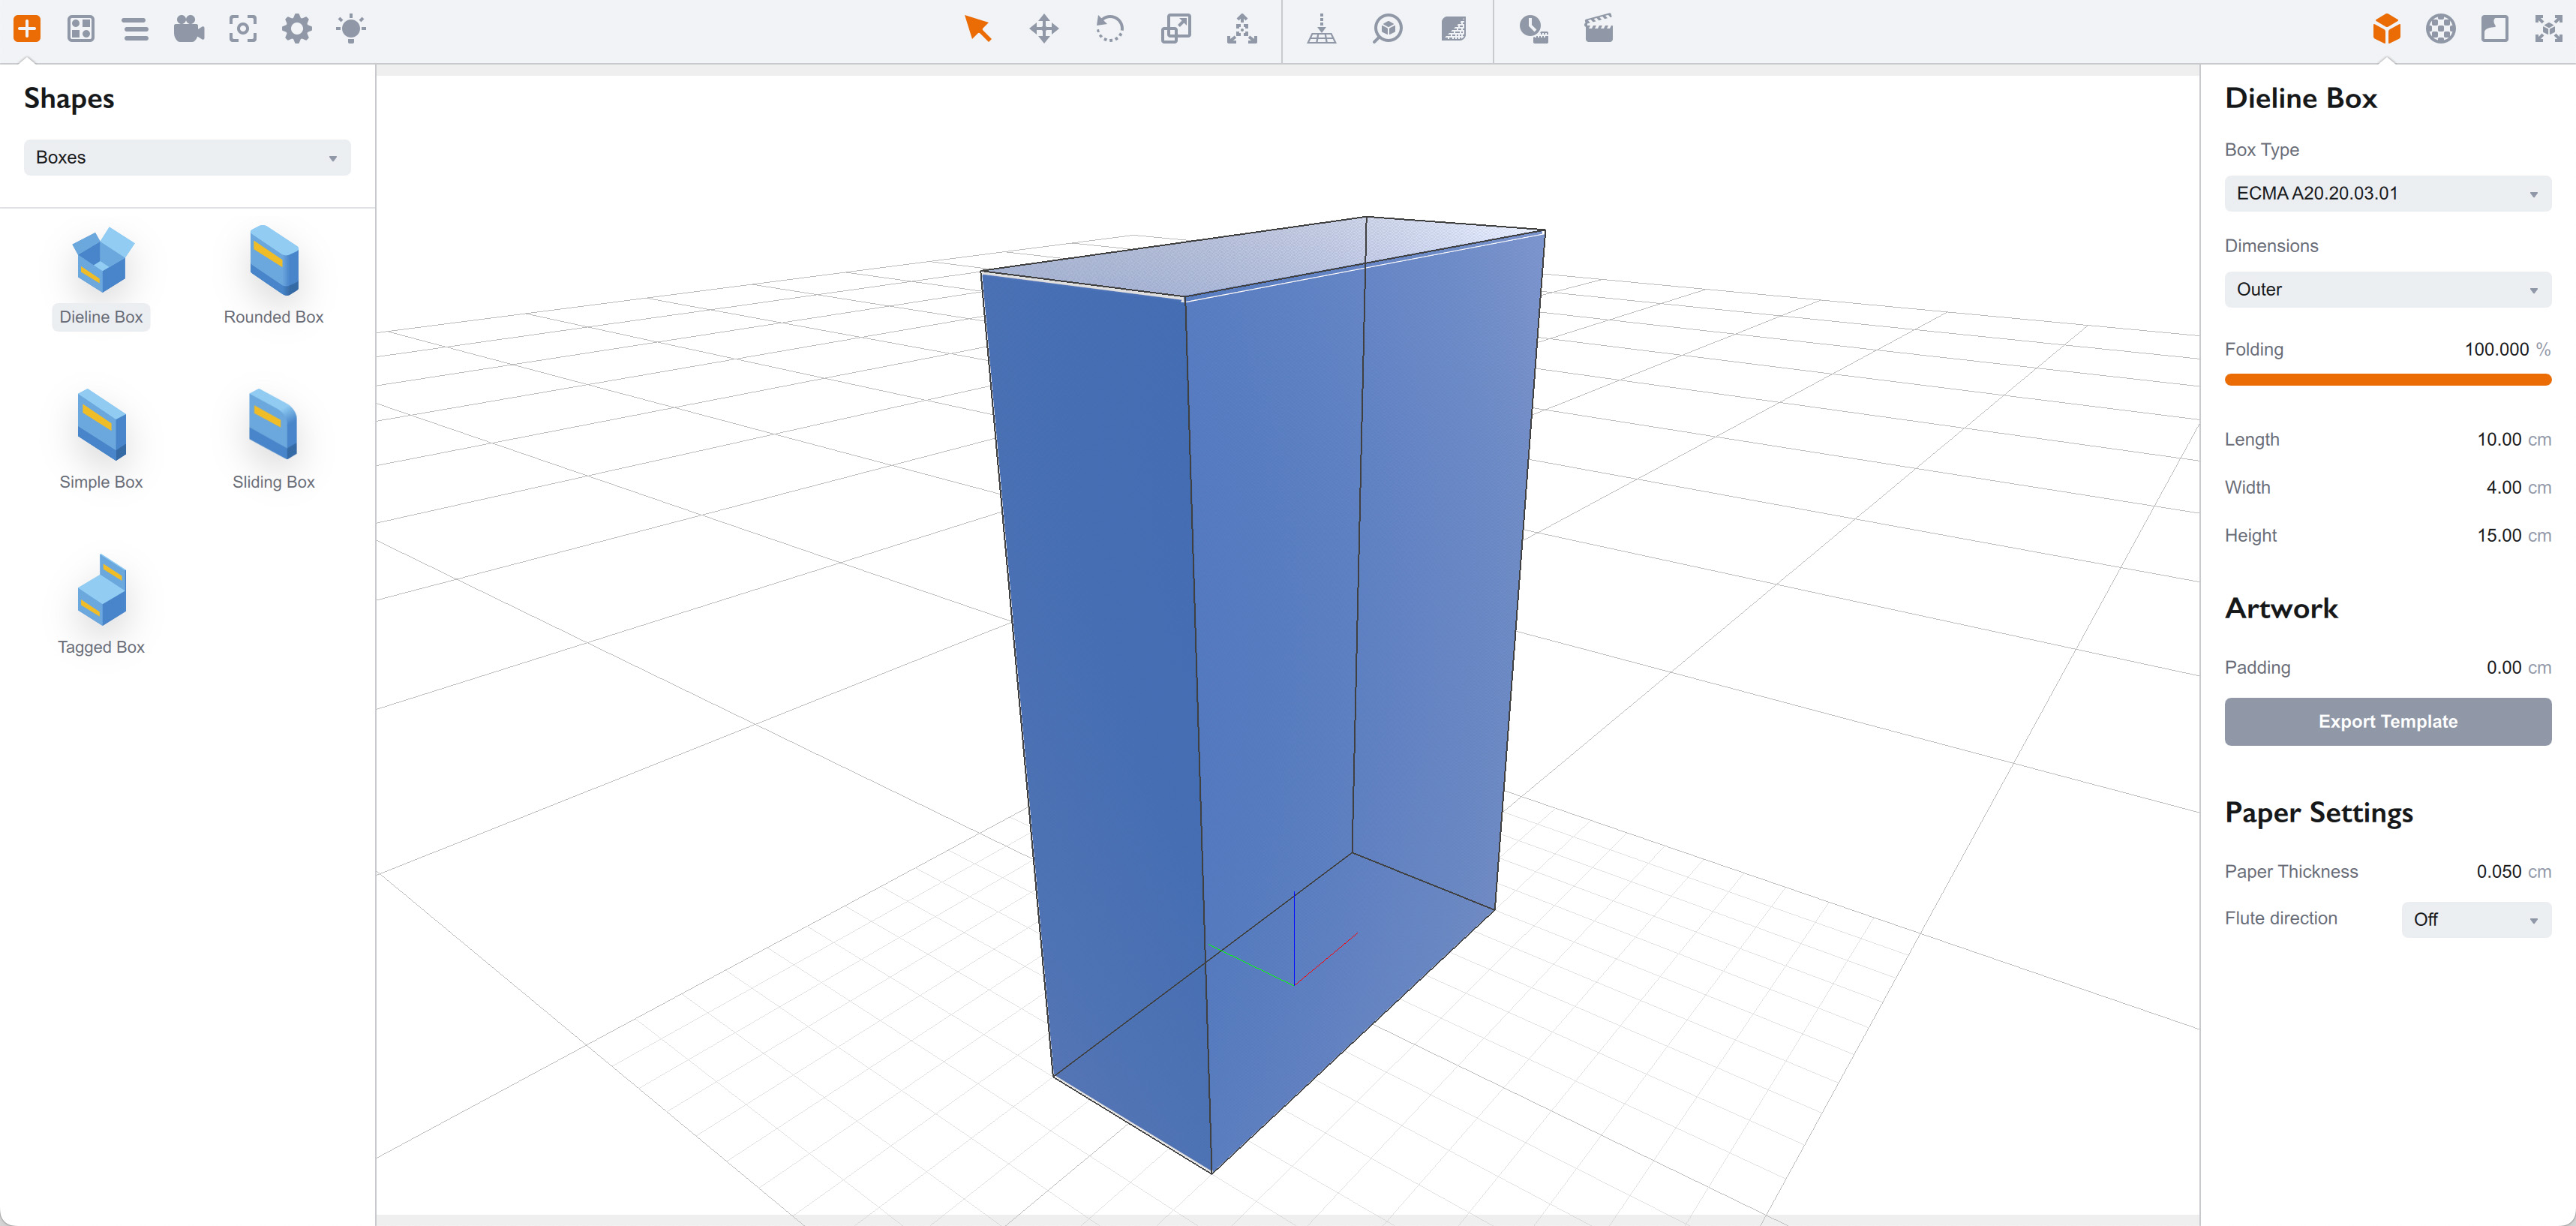This screenshot has width=2576, height=1226.
Task: Expand the Box Type ECMA dropdown
Action: 2387,193
